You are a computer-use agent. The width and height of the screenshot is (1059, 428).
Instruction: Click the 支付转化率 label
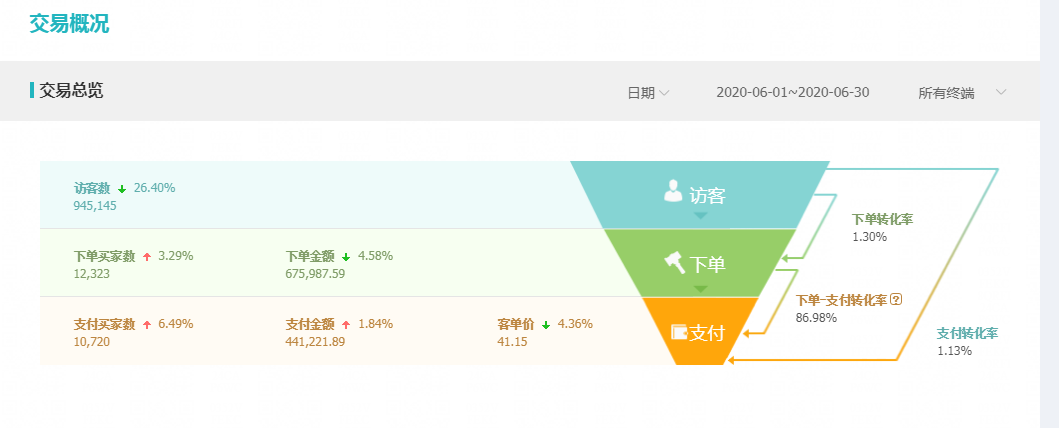(968, 333)
